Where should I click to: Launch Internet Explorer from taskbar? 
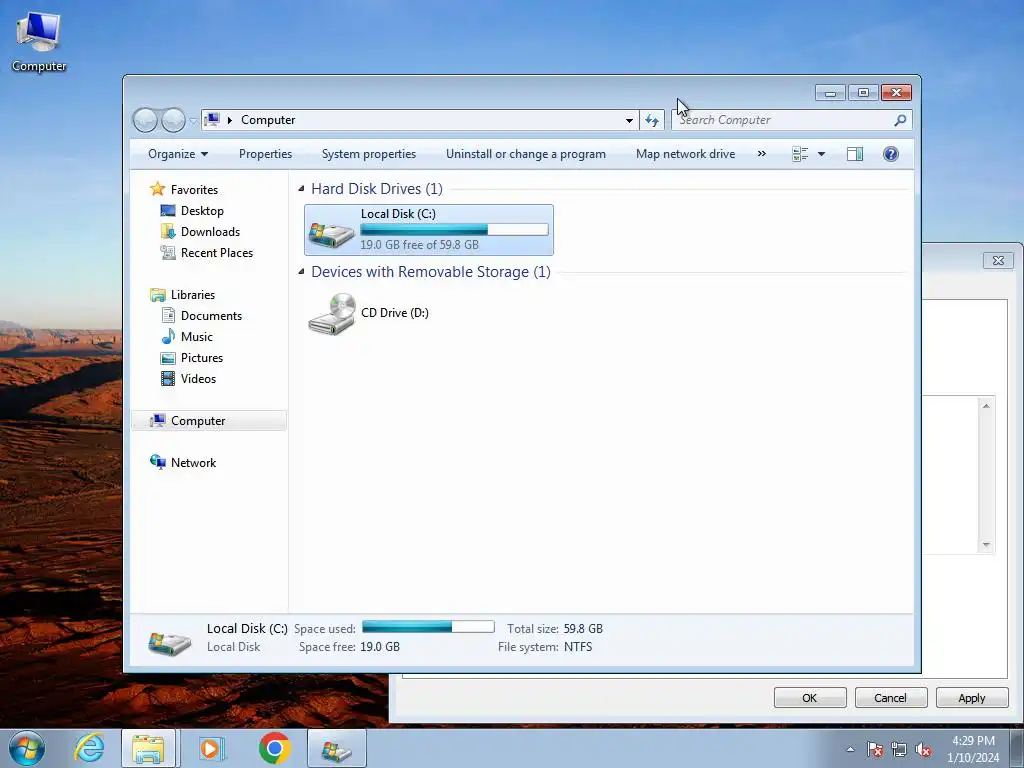(89, 748)
